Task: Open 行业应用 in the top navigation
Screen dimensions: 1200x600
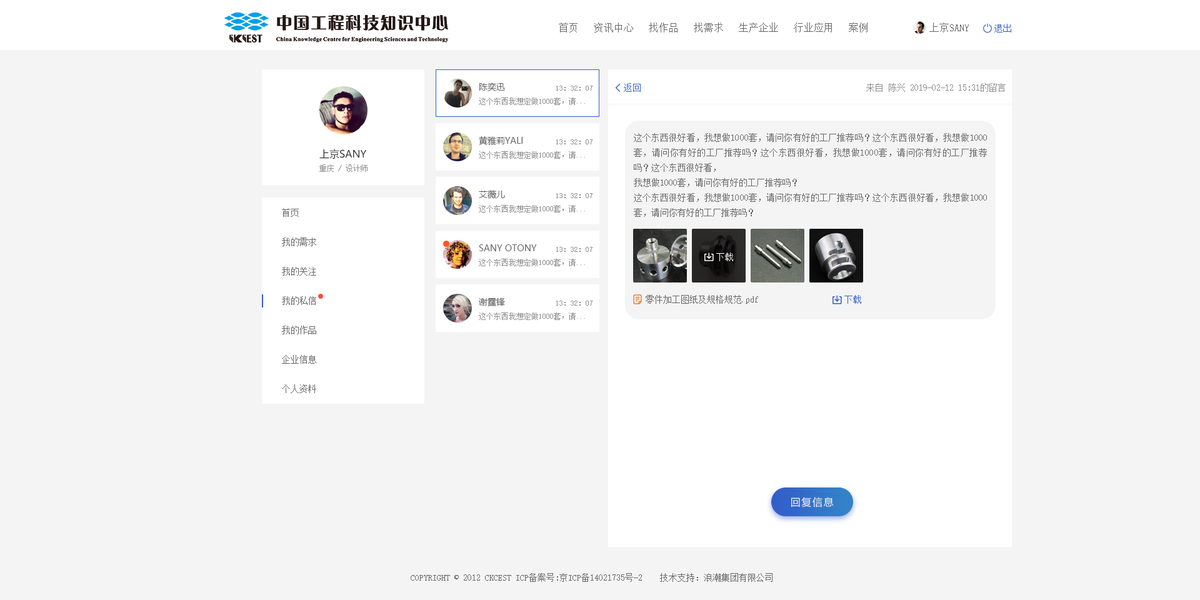Action: coord(813,28)
